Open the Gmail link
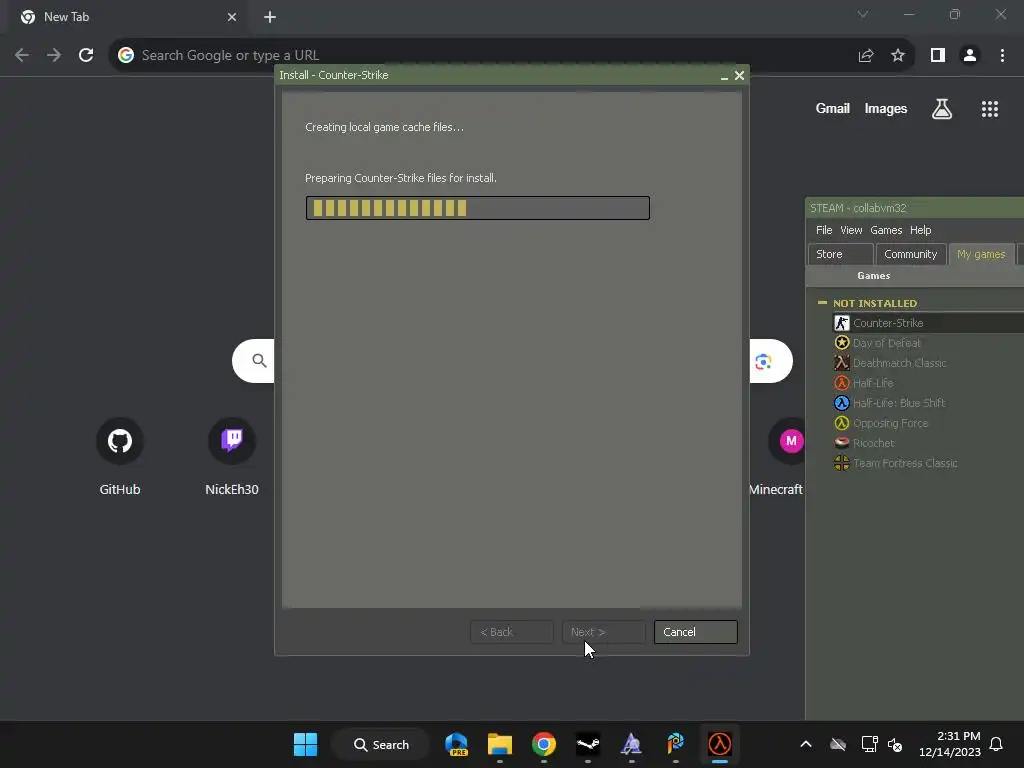 tap(832, 108)
